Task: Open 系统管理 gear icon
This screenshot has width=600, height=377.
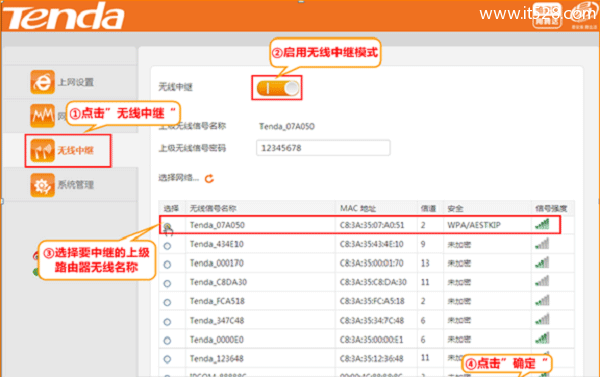Action: pos(42,185)
